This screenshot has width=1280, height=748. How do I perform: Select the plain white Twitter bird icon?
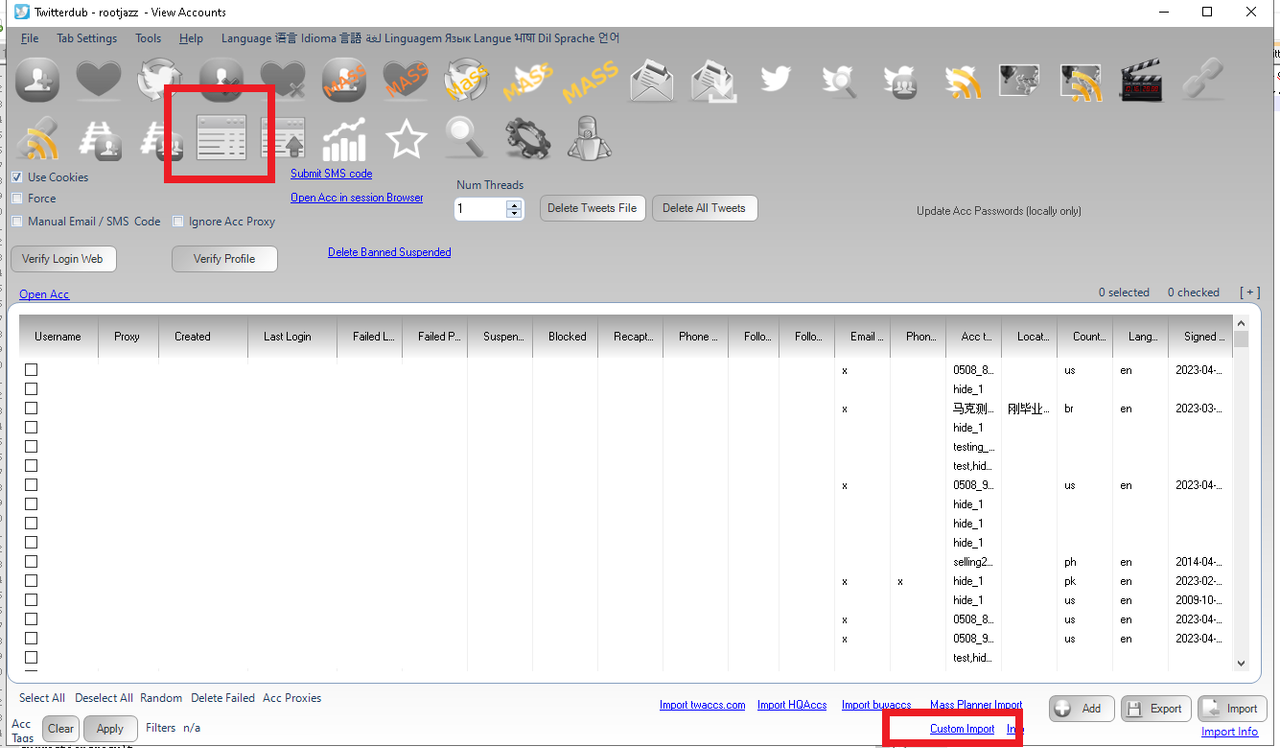coord(776,79)
